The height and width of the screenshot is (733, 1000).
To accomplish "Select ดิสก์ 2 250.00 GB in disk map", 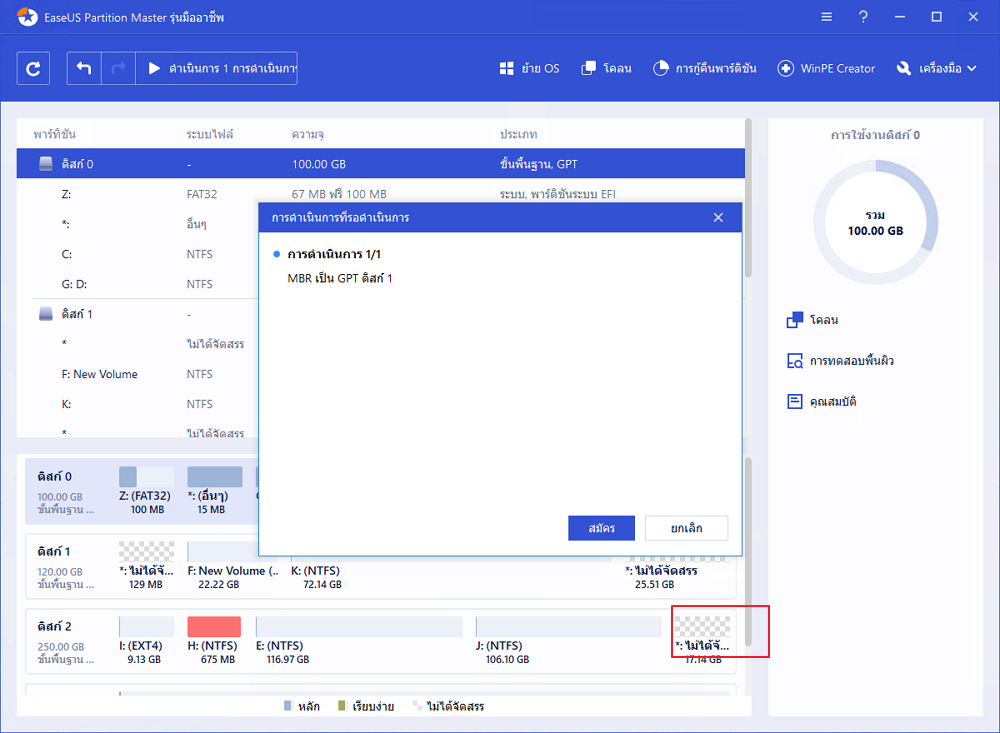I will [65, 642].
